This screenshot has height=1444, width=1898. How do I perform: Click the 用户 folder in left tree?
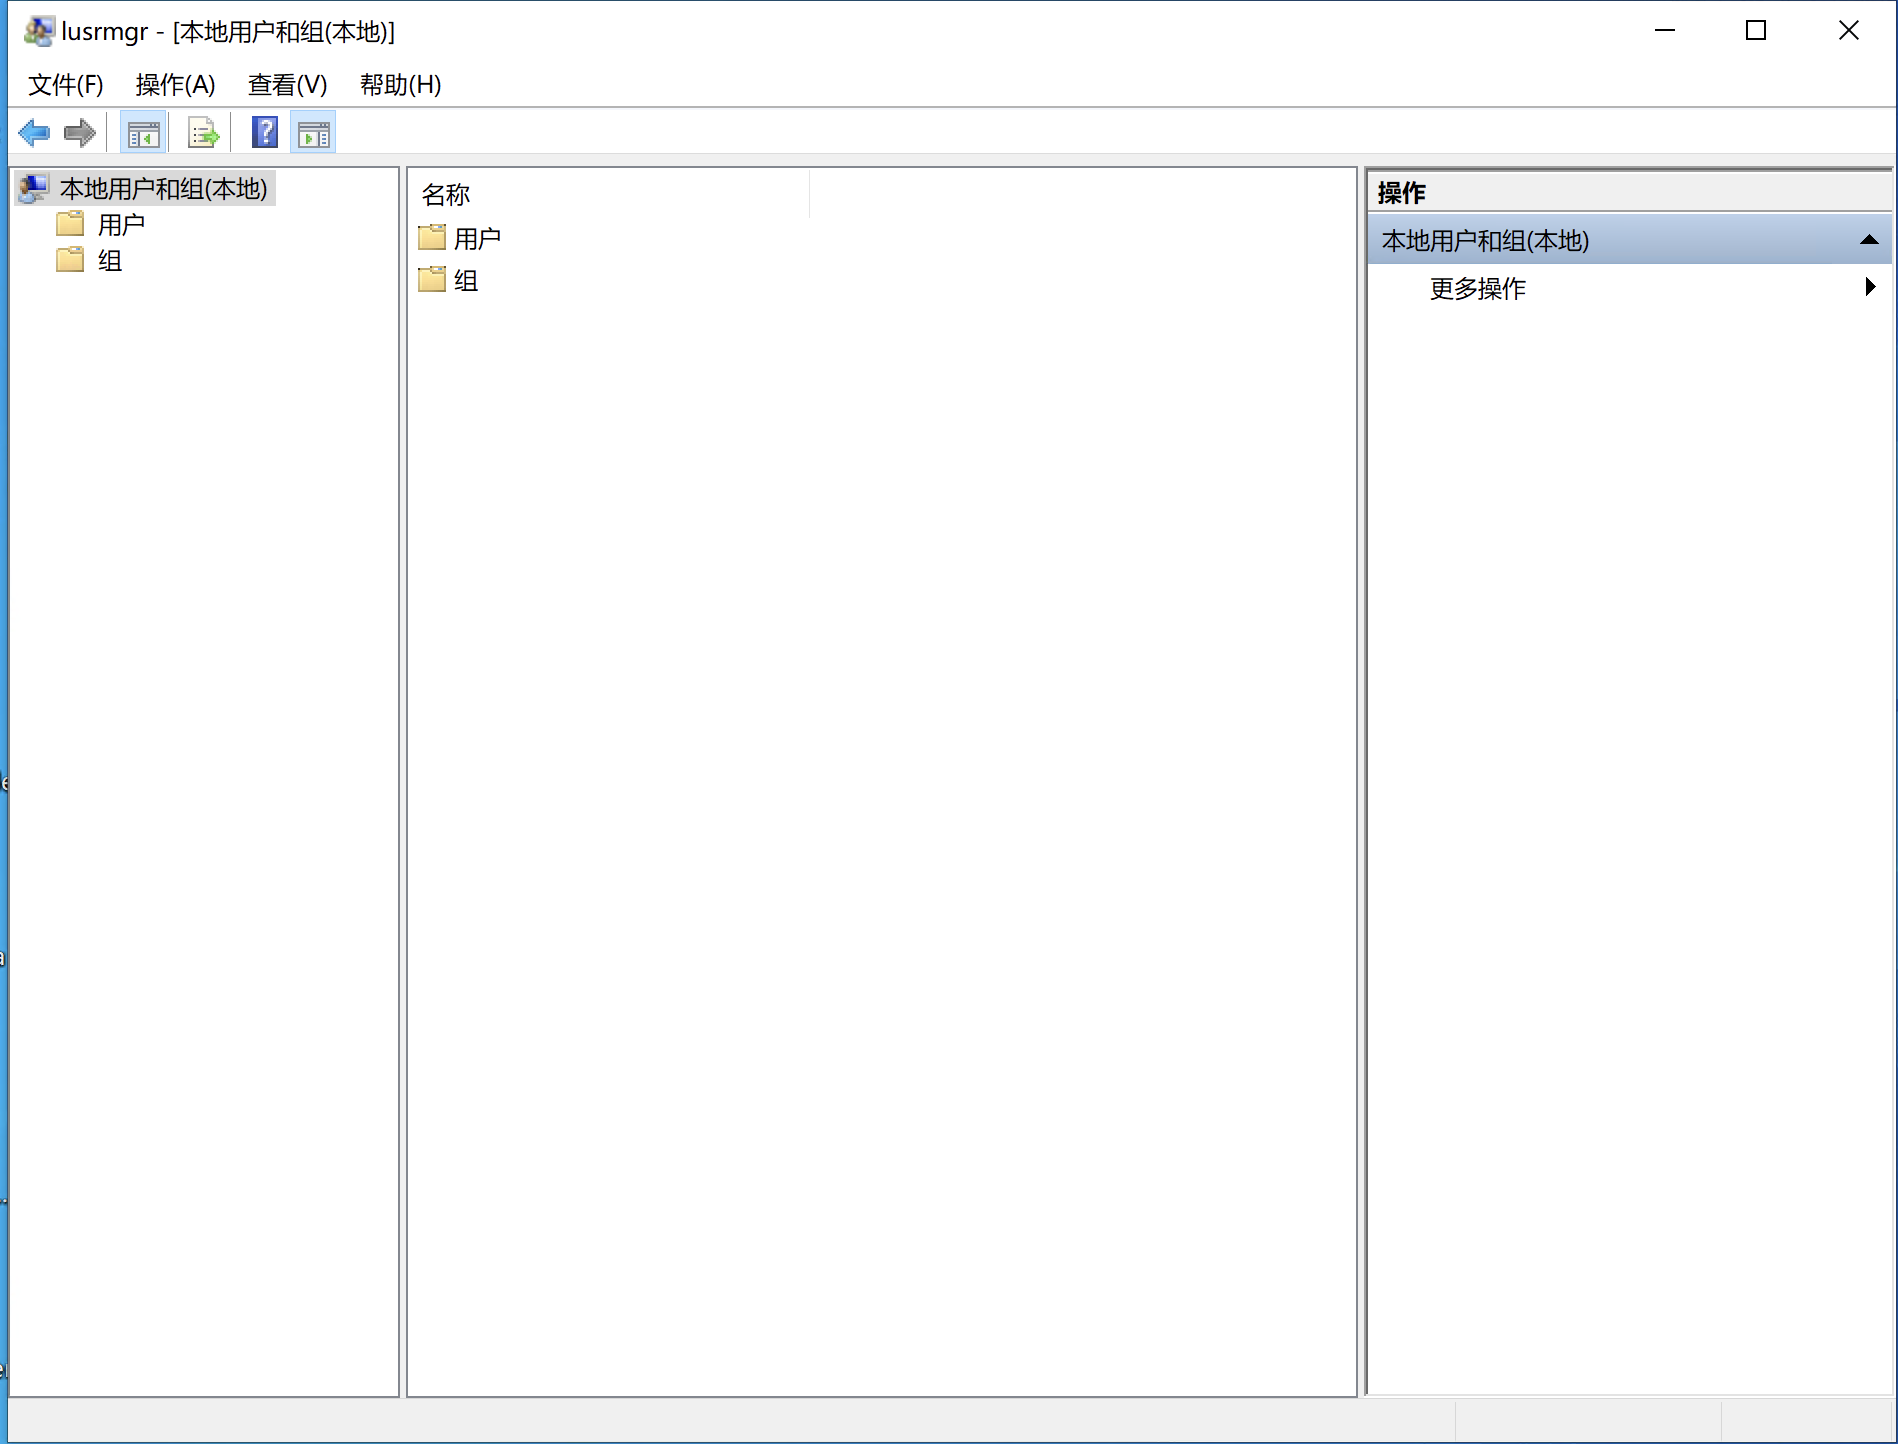(120, 225)
